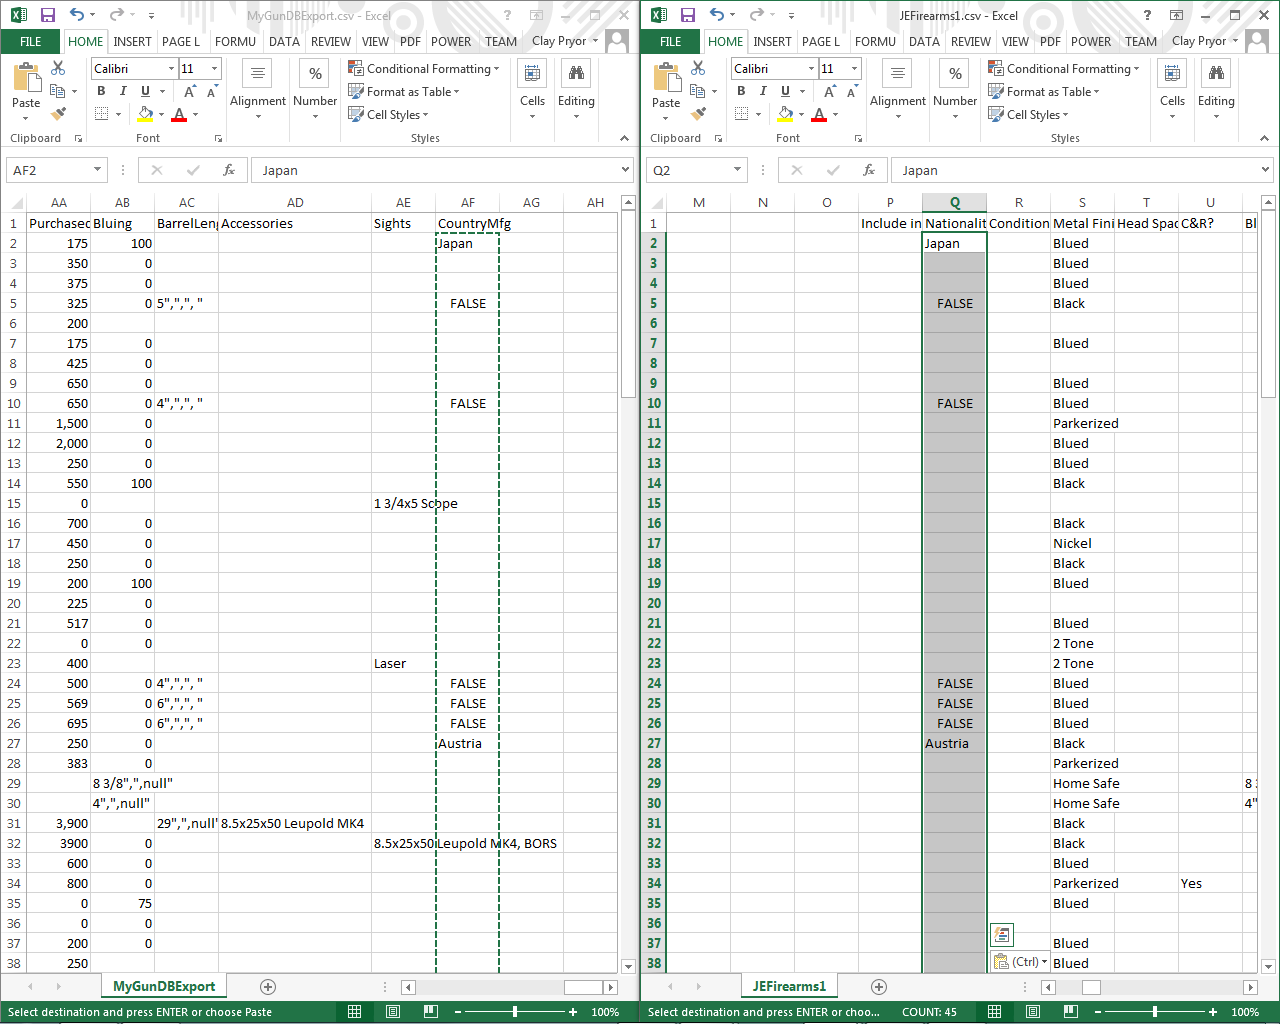The image size is (1280, 1024).
Task: Open Paste Options (Ctrl) smart tag
Action: (1019, 962)
